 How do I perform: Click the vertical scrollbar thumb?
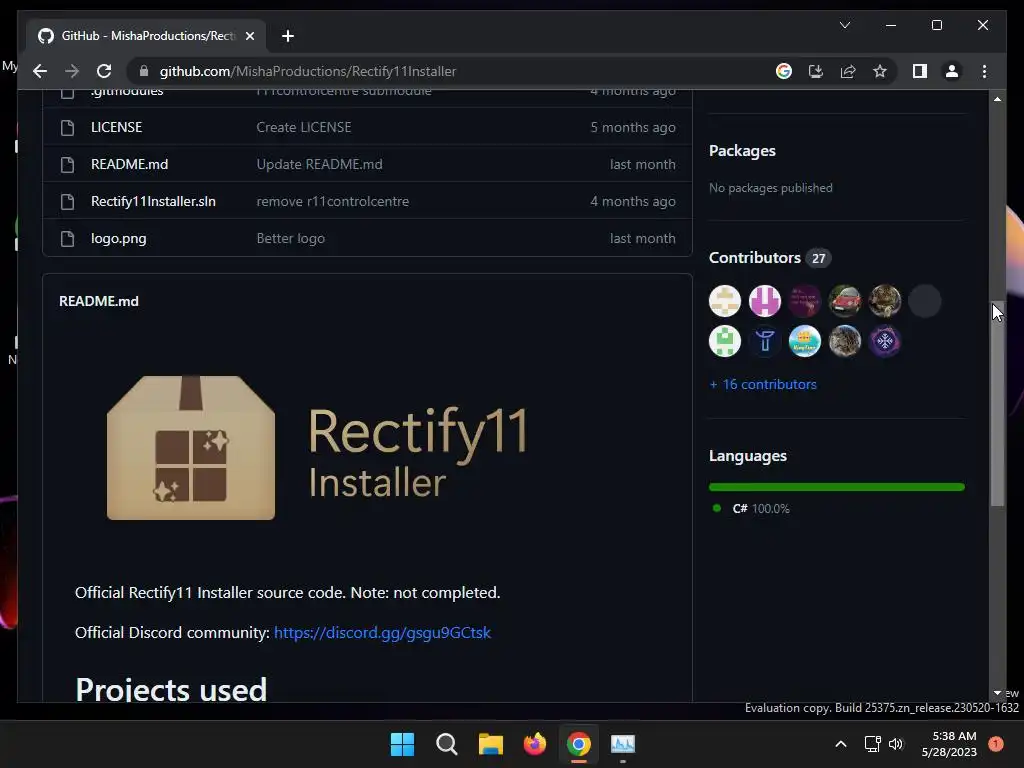coord(997,404)
